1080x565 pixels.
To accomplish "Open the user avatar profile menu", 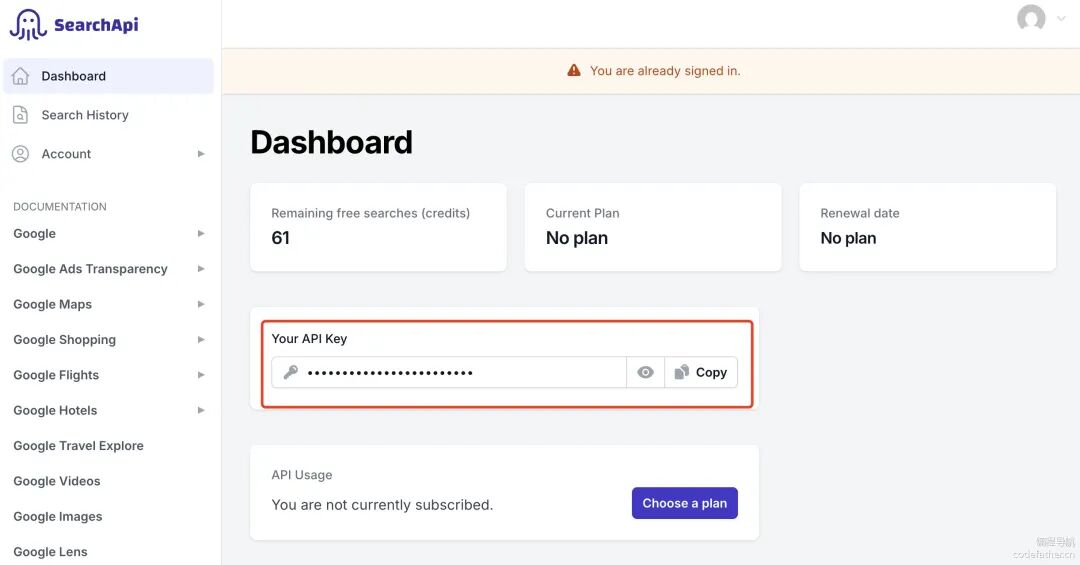I will point(1031,18).
